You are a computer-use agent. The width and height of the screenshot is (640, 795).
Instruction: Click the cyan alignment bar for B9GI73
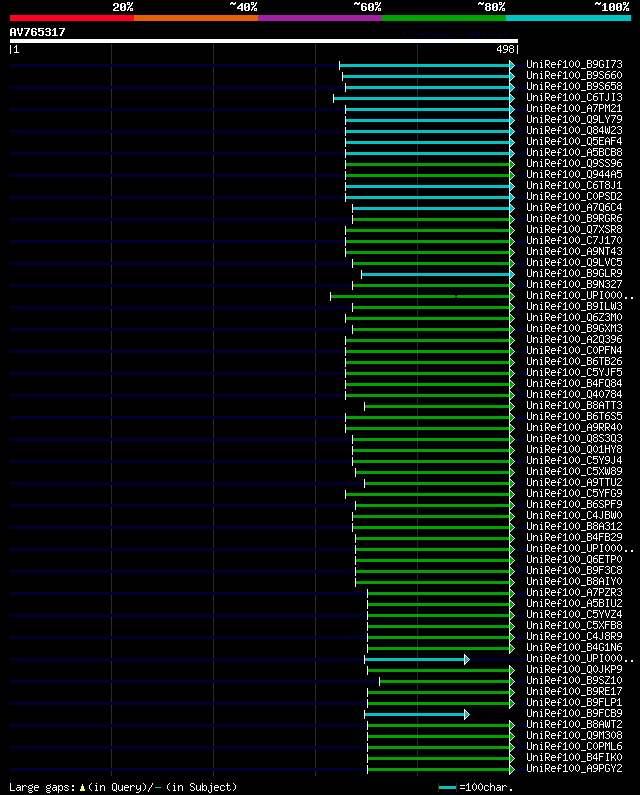point(427,65)
